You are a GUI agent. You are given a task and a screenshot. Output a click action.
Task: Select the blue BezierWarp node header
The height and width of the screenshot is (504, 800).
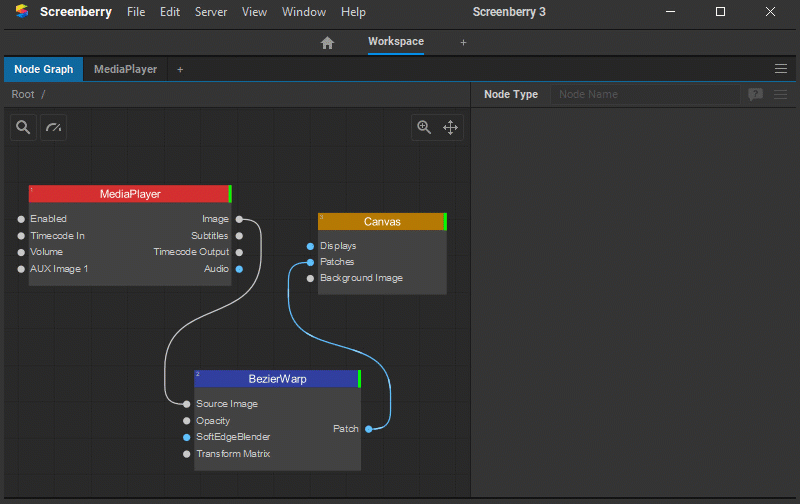[x=276, y=379]
